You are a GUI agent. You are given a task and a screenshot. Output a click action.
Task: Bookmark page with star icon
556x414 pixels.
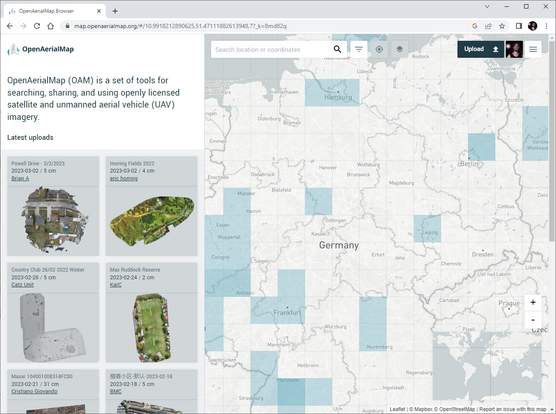[502, 26]
